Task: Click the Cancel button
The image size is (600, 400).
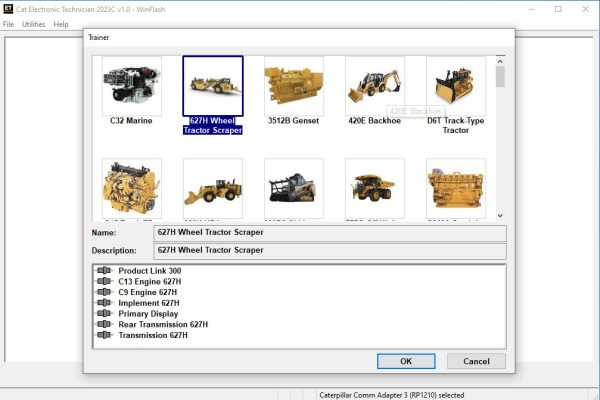Action: click(476, 361)
